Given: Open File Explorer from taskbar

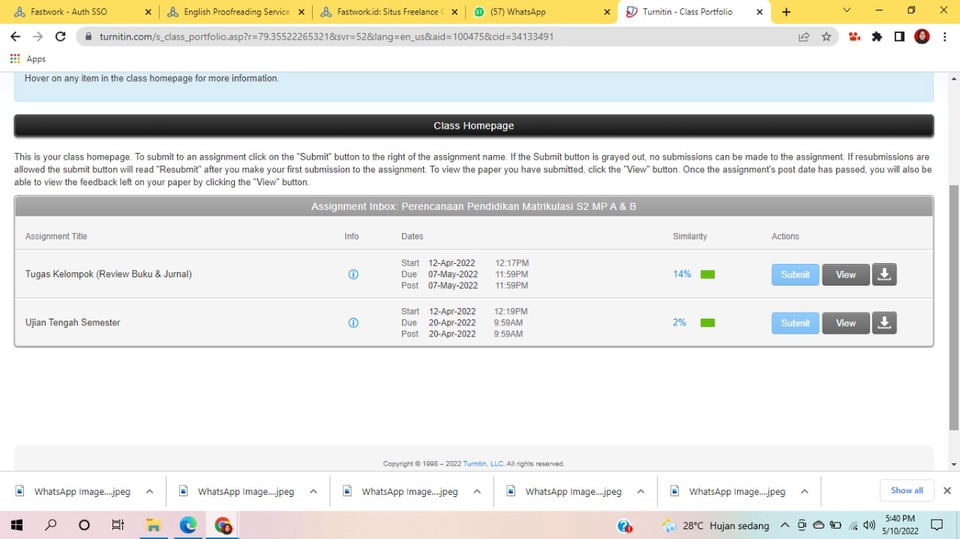Looking at the screenshot, I should tap(153, 525).
